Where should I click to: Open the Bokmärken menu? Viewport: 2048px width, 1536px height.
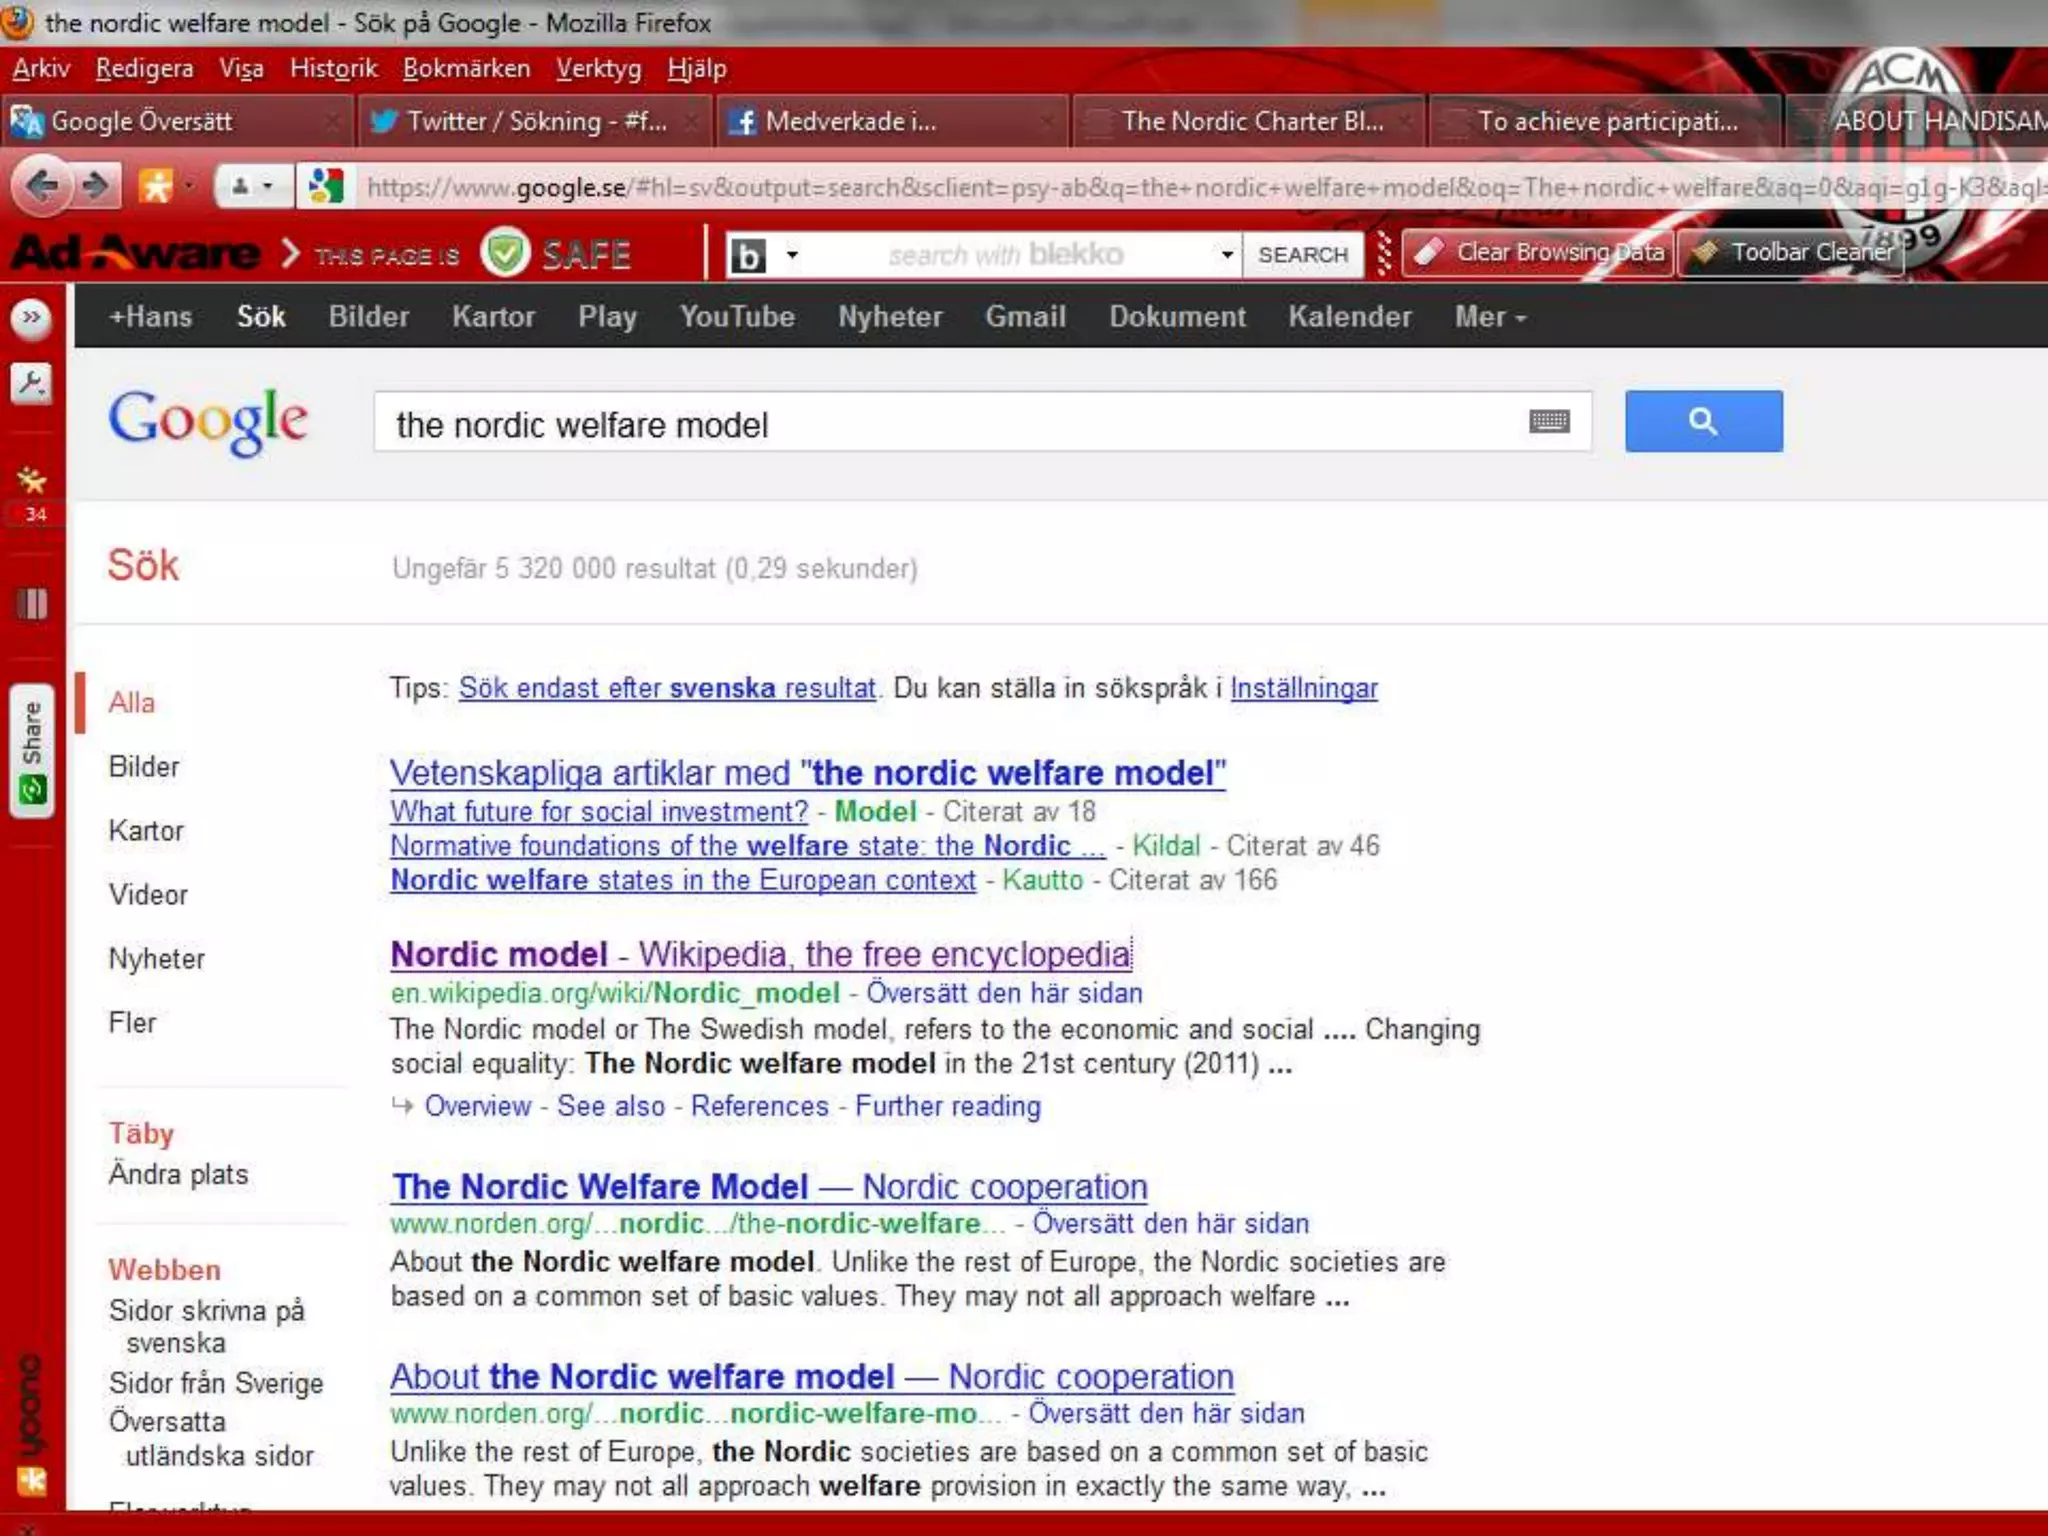(466, 68)
